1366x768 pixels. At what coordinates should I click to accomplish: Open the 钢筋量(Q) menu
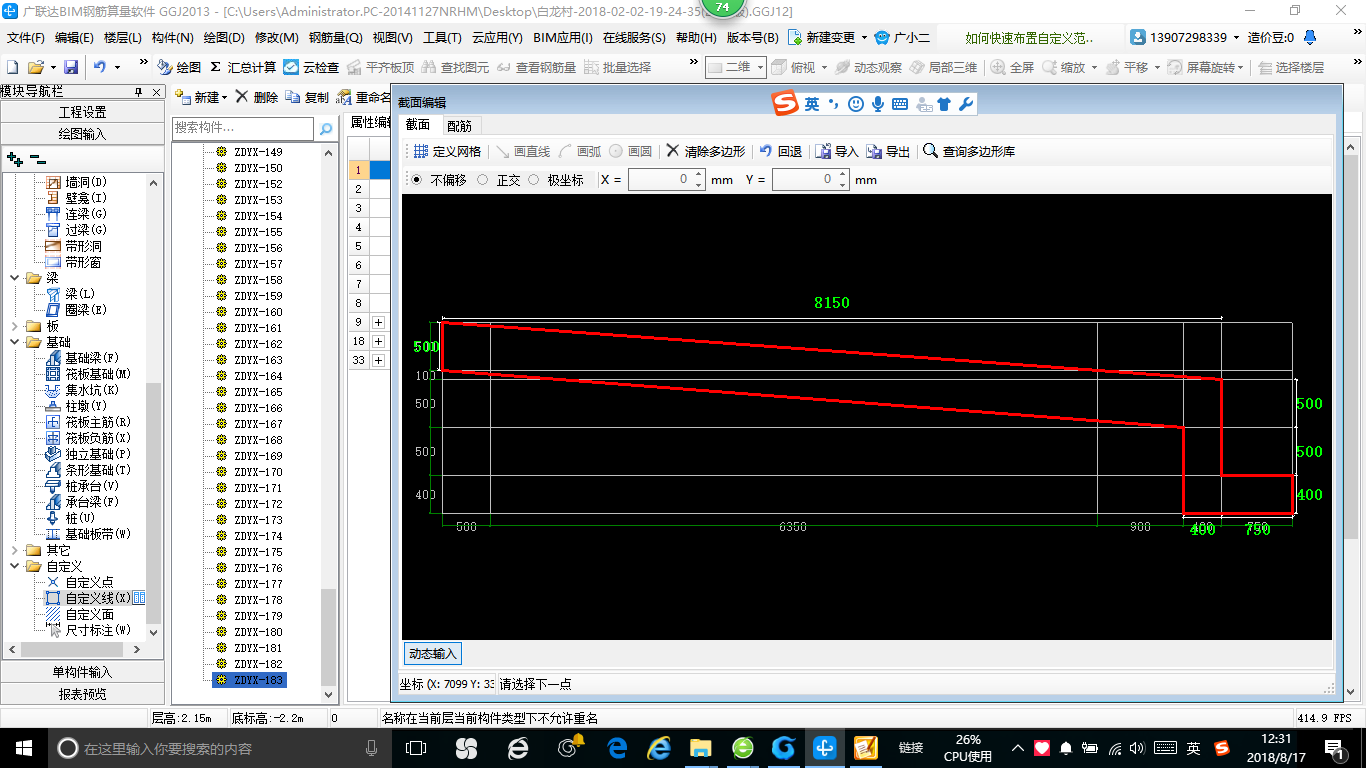[335, 38]
